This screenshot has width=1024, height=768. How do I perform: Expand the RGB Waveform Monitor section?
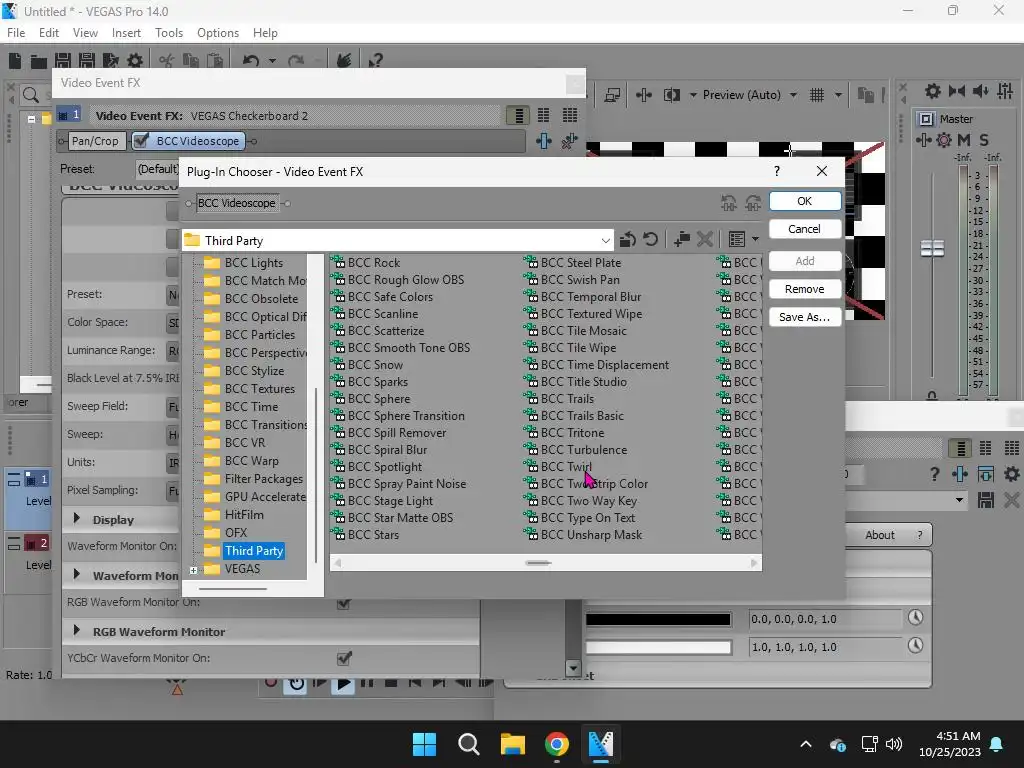click(x=76, y=631)
